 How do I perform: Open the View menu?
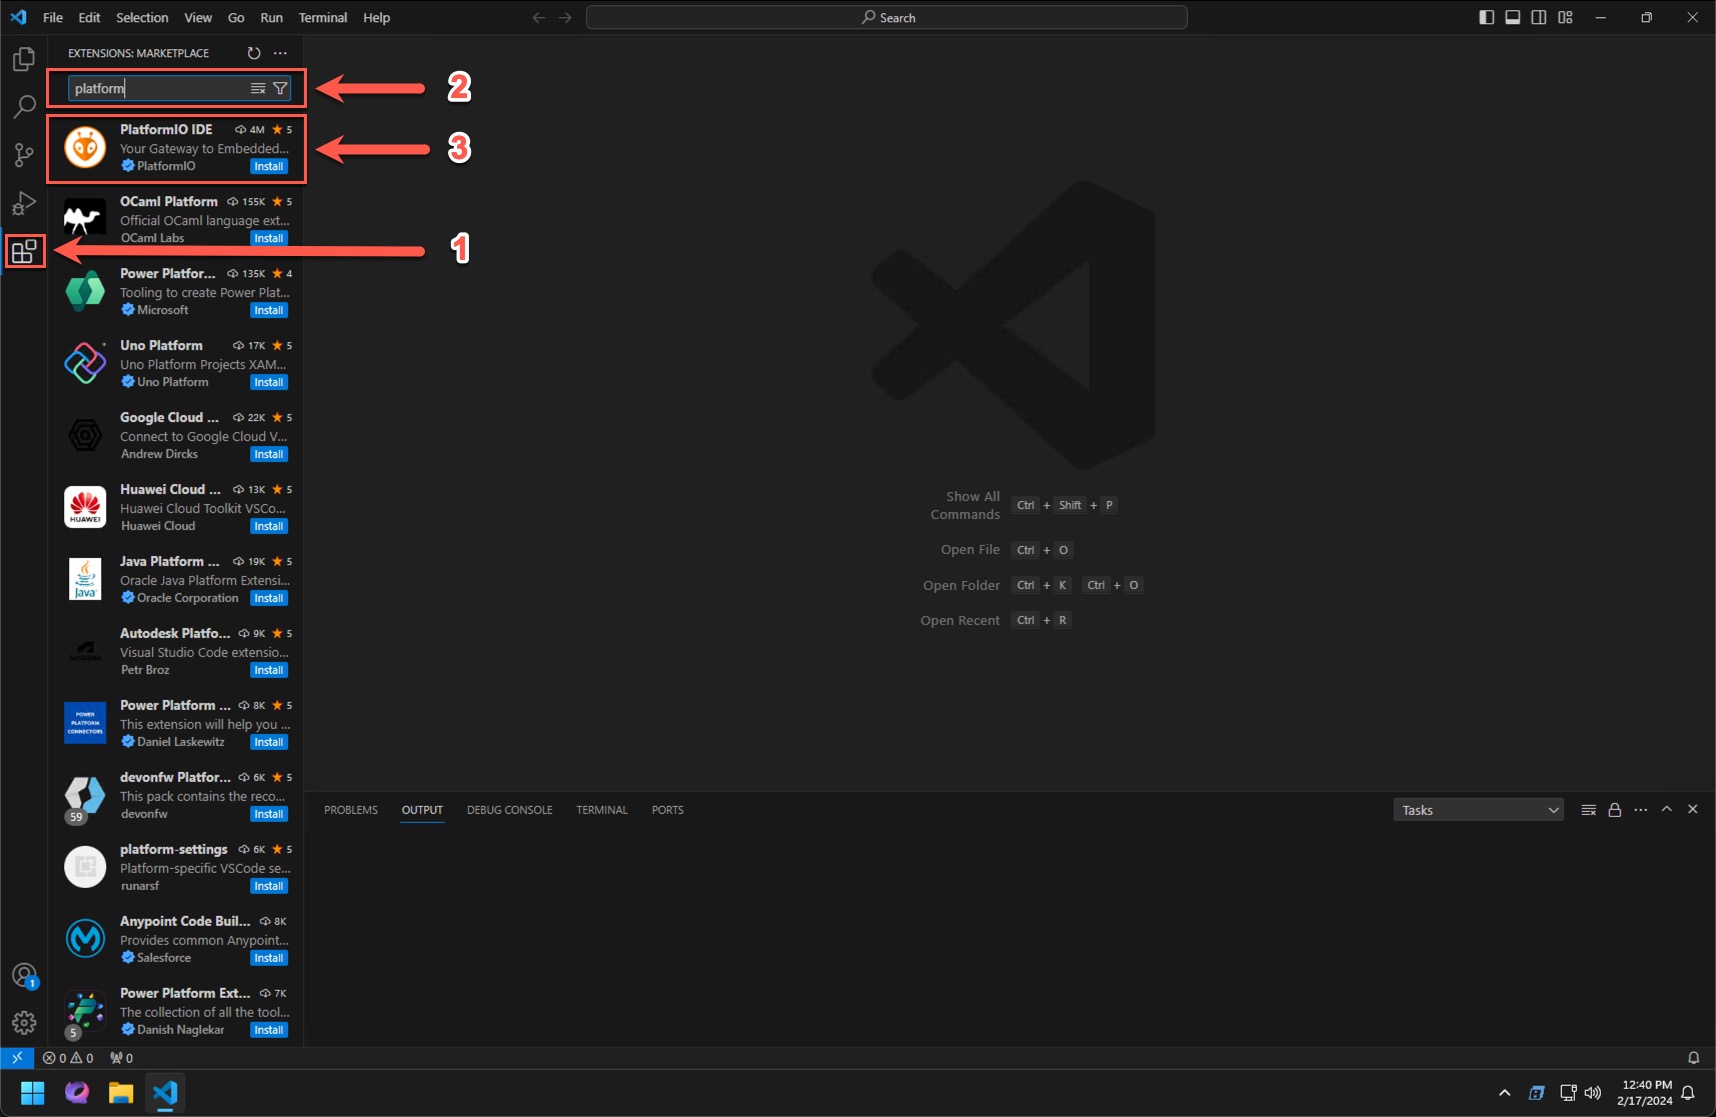click(x=198, y=17)
